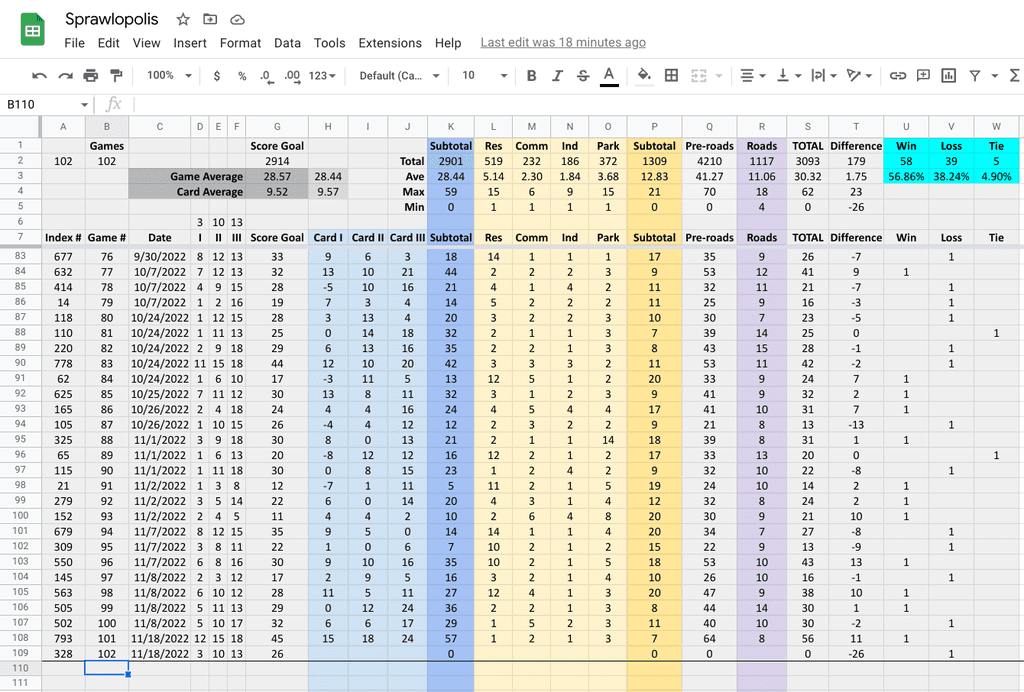Open the zoom level dropdown
Image resolution: width=1024 pixels, height=692 pixels.
tap(165, 75)
